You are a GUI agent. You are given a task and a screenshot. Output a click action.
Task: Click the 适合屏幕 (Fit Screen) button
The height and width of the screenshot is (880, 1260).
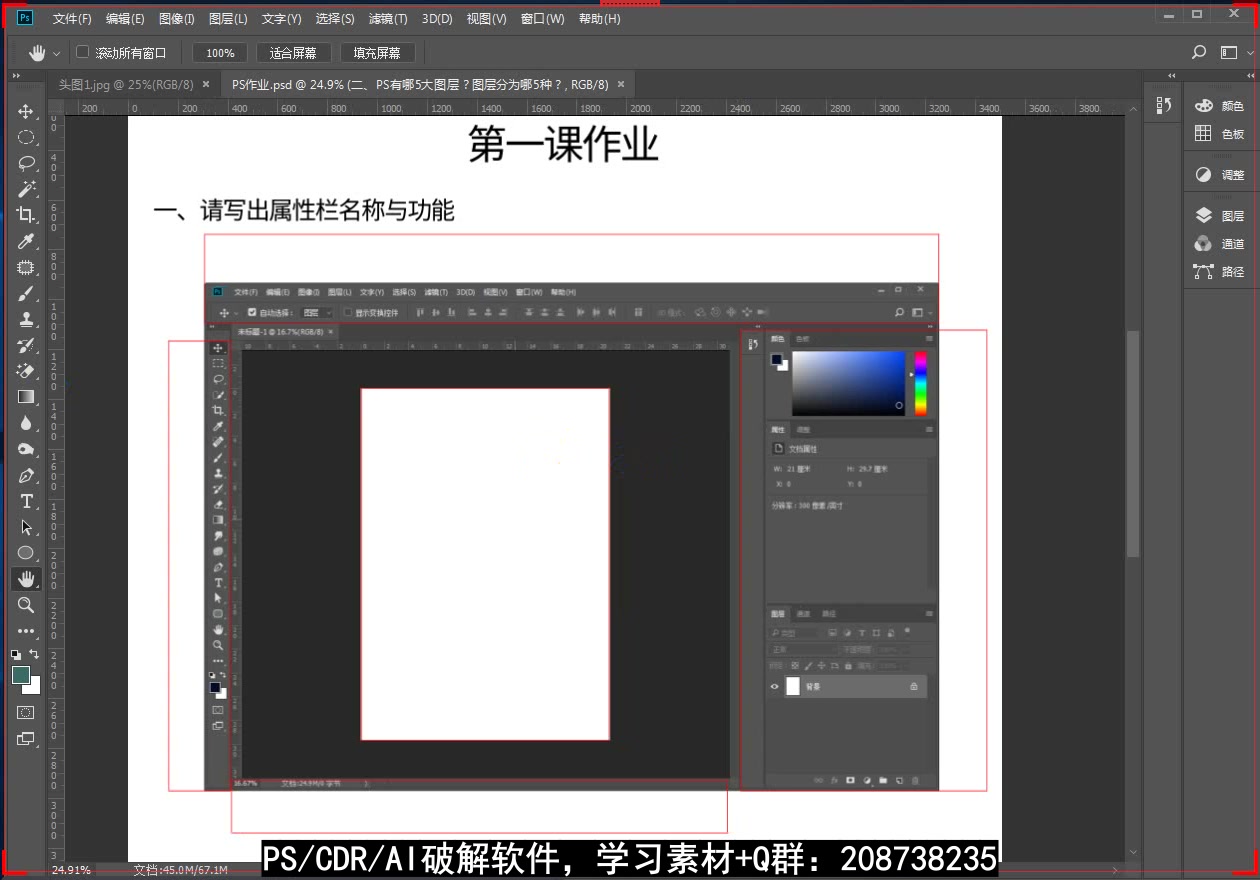(293, 52)
